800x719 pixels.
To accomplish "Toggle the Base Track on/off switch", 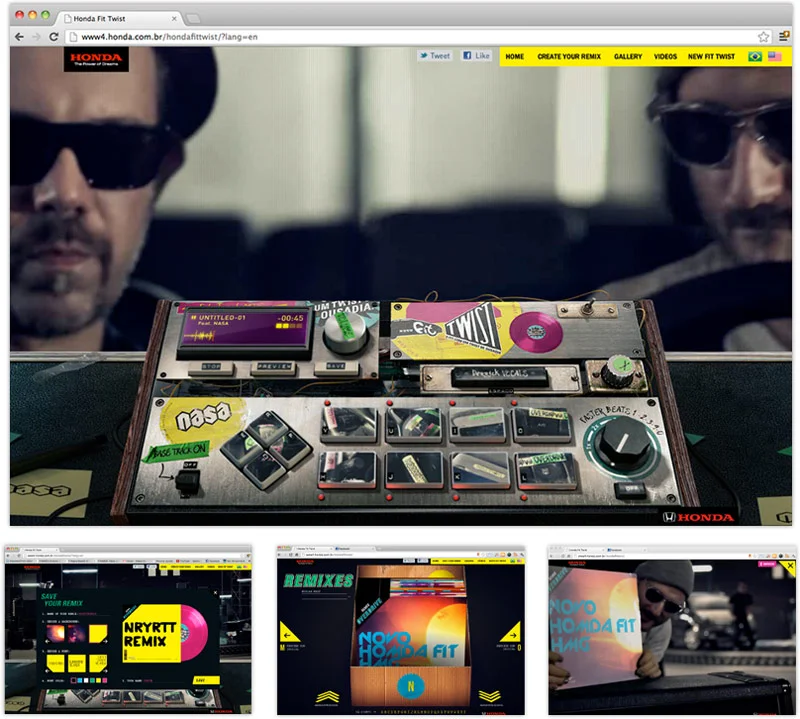I will click(188, 481).
